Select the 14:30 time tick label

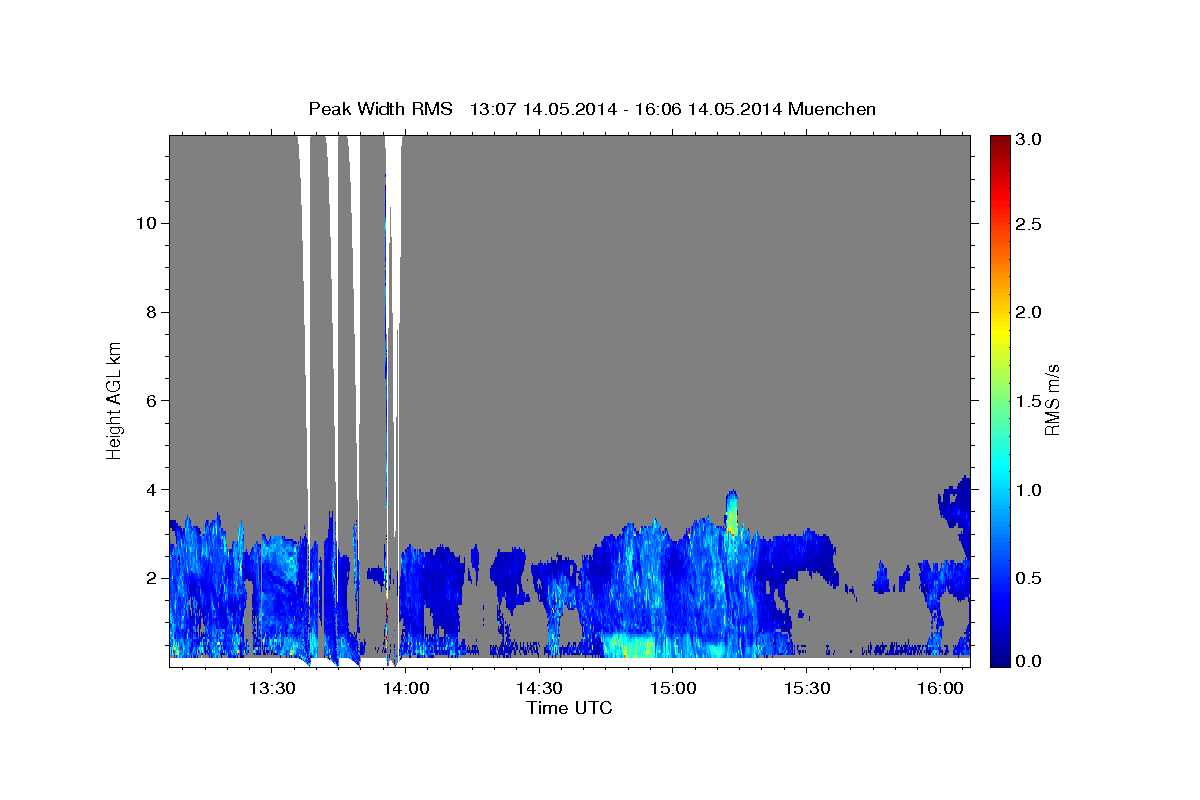tap(539, 688)
